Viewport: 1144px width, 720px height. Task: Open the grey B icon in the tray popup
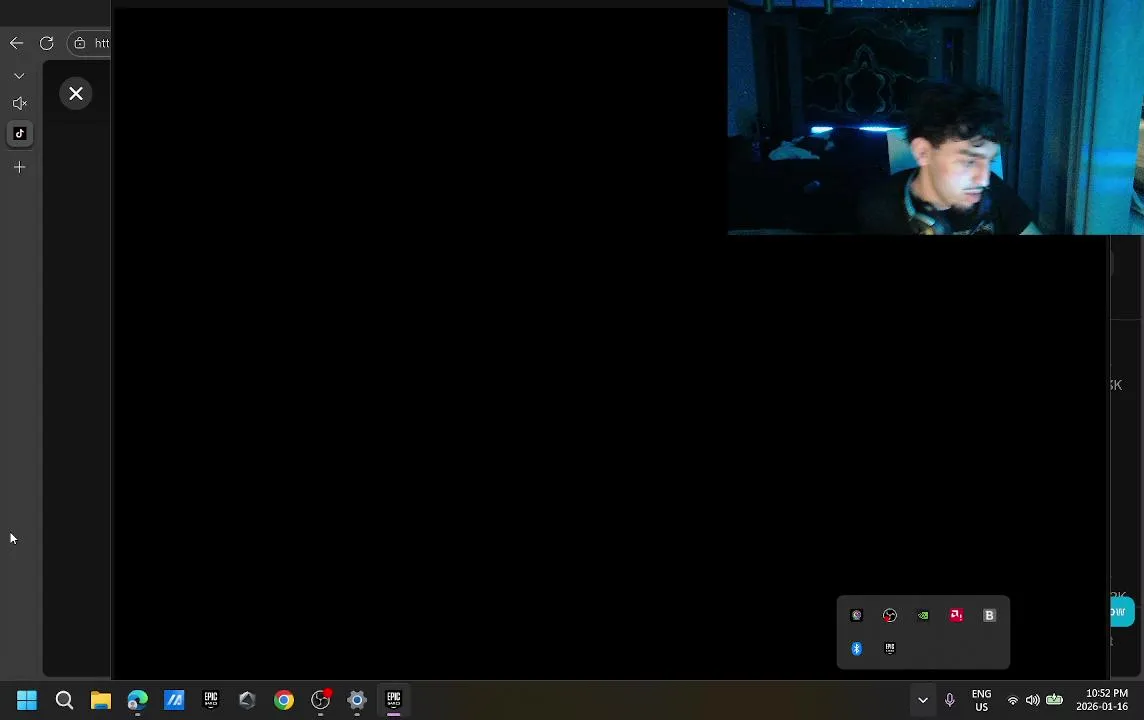pos(989,616)
